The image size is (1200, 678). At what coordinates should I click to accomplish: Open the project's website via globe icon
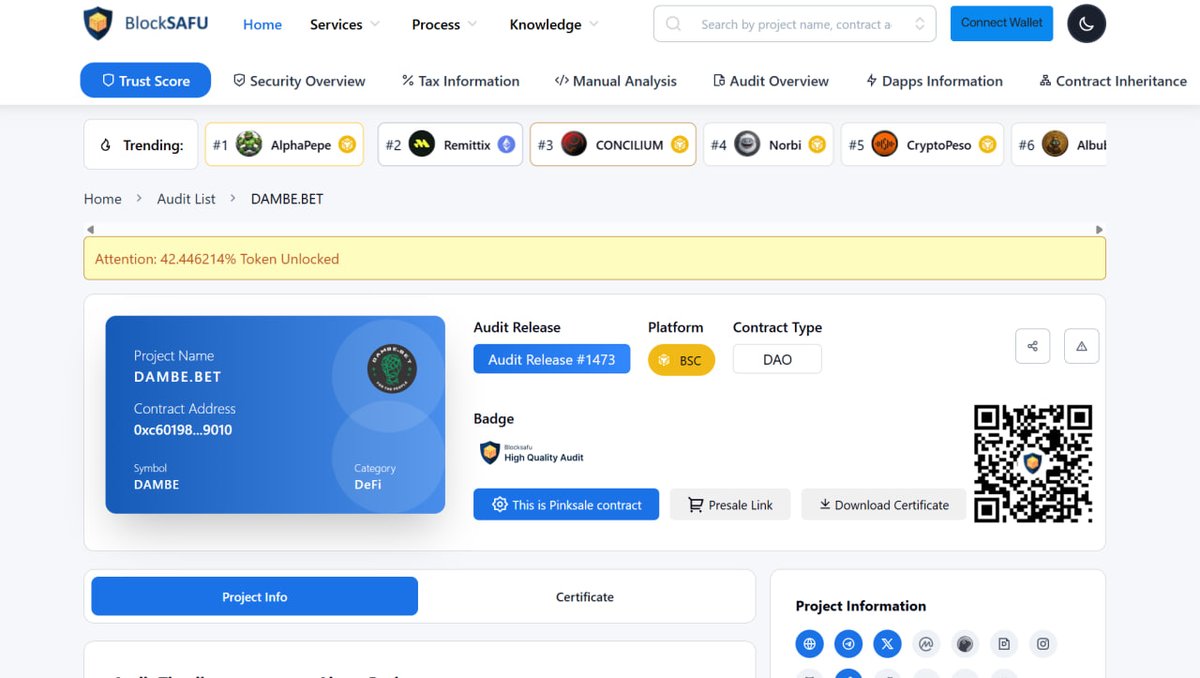pyautogui.click(x=809, y=644)
